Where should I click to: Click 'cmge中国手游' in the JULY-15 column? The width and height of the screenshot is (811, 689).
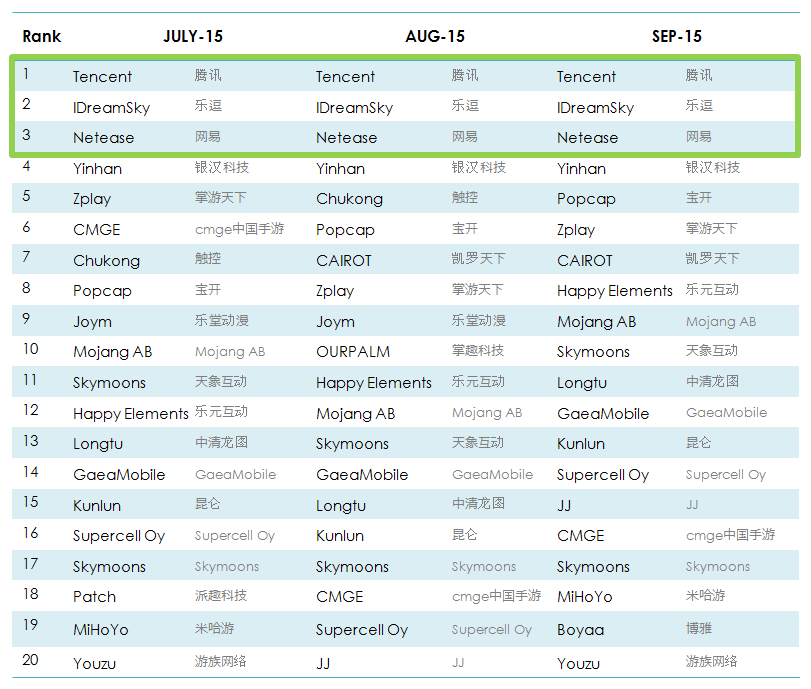tap(239, 229)
